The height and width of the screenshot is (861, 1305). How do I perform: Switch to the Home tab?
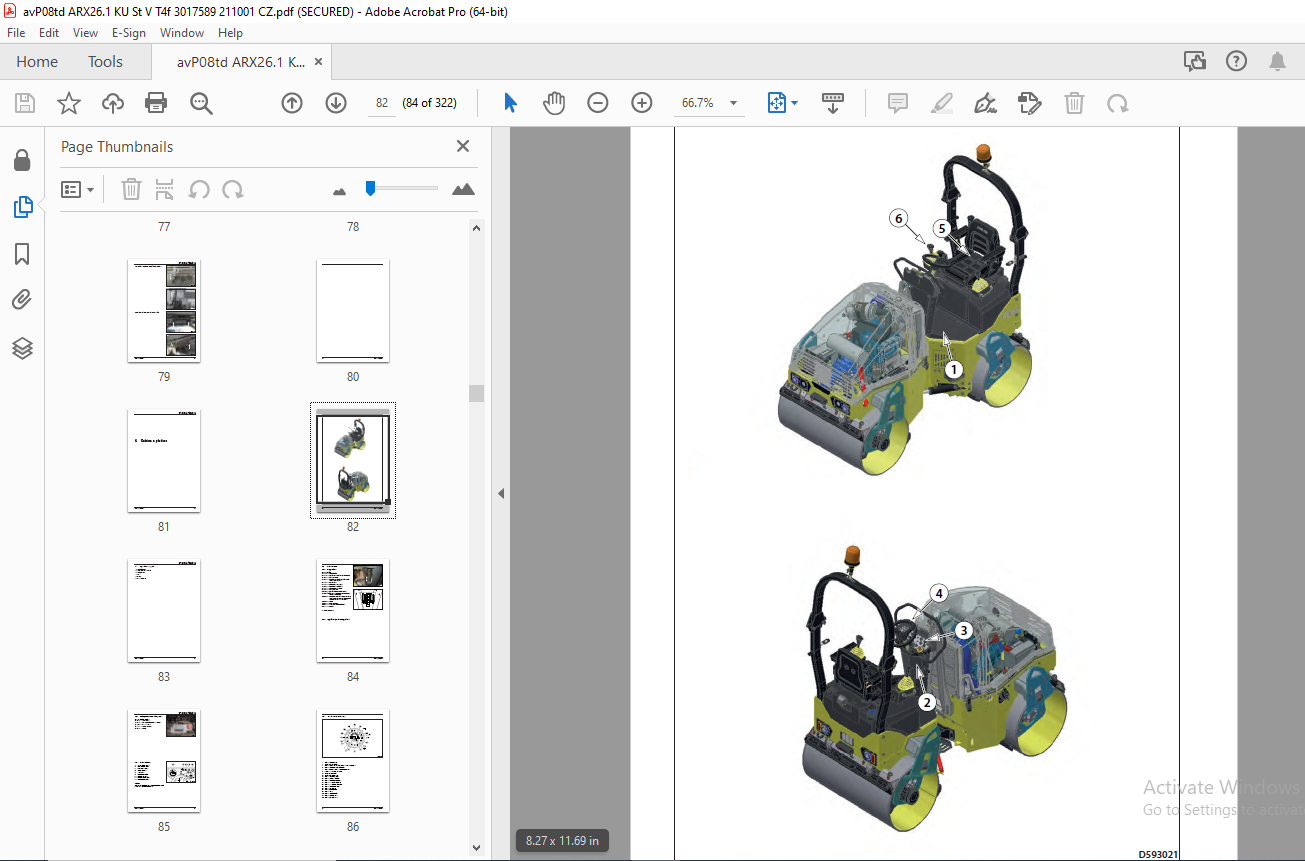[x=37, y=61]
